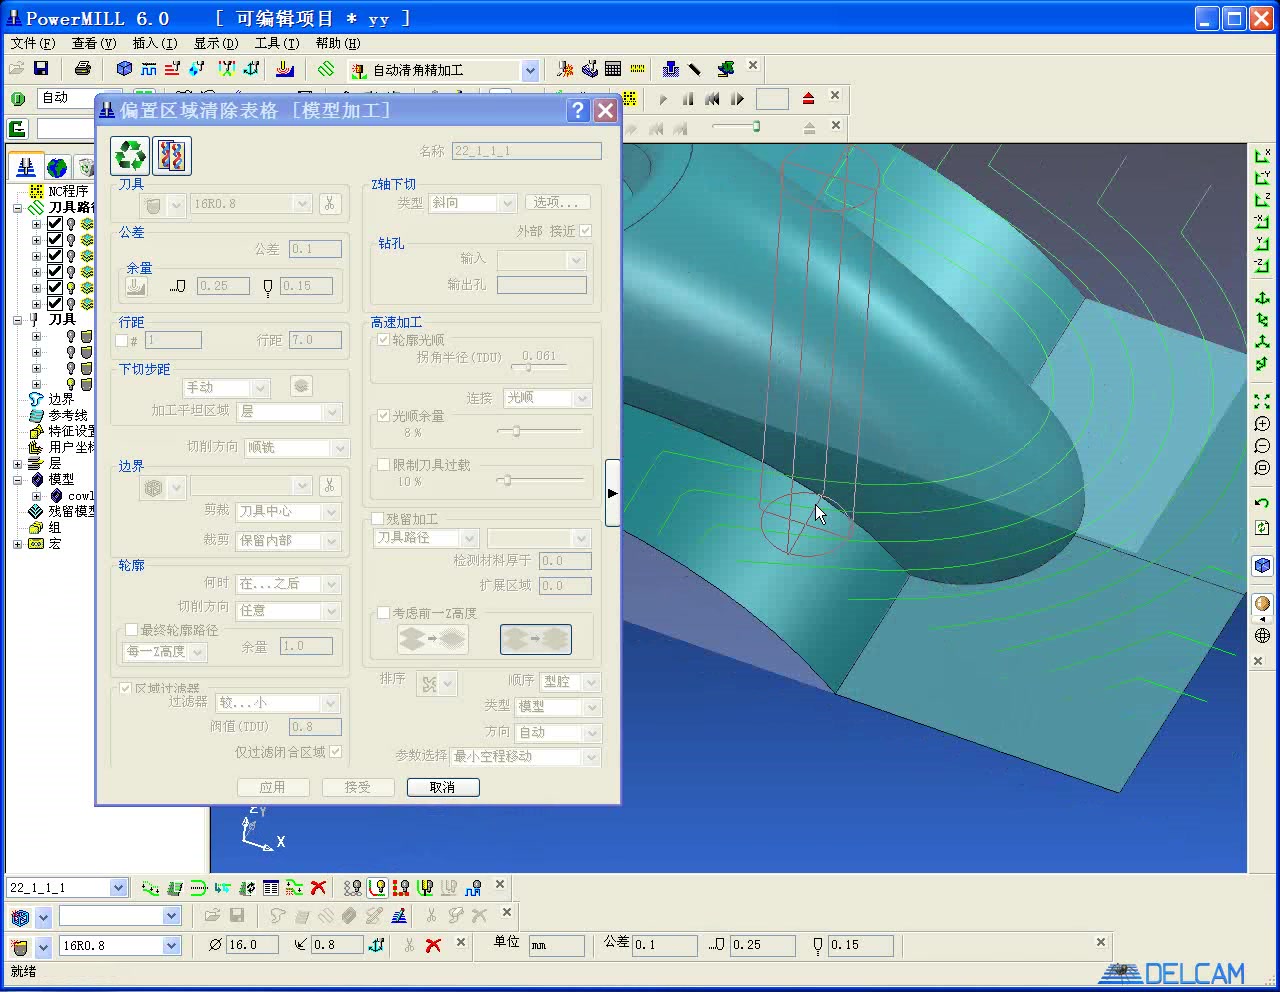Open the 文件(F) menu
1280x992 pixels.
click(33, 43)
